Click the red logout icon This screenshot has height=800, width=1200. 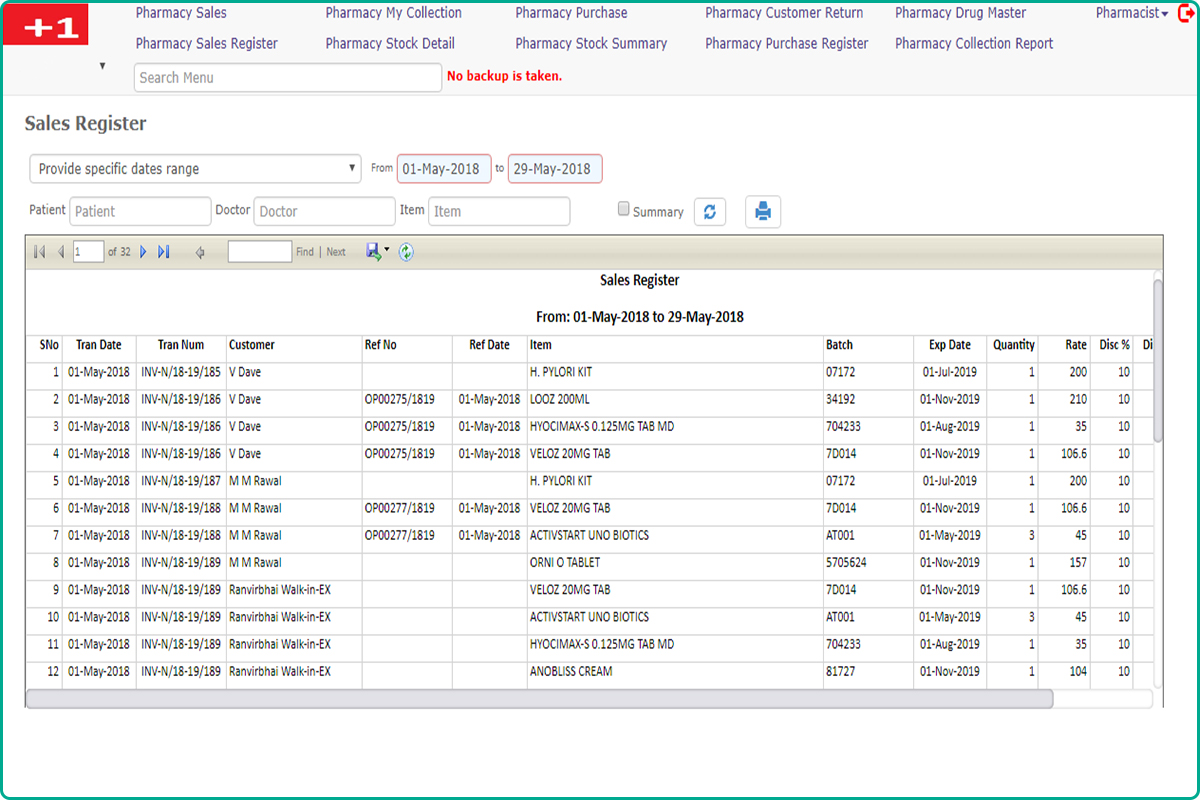tap(1187, 13)
